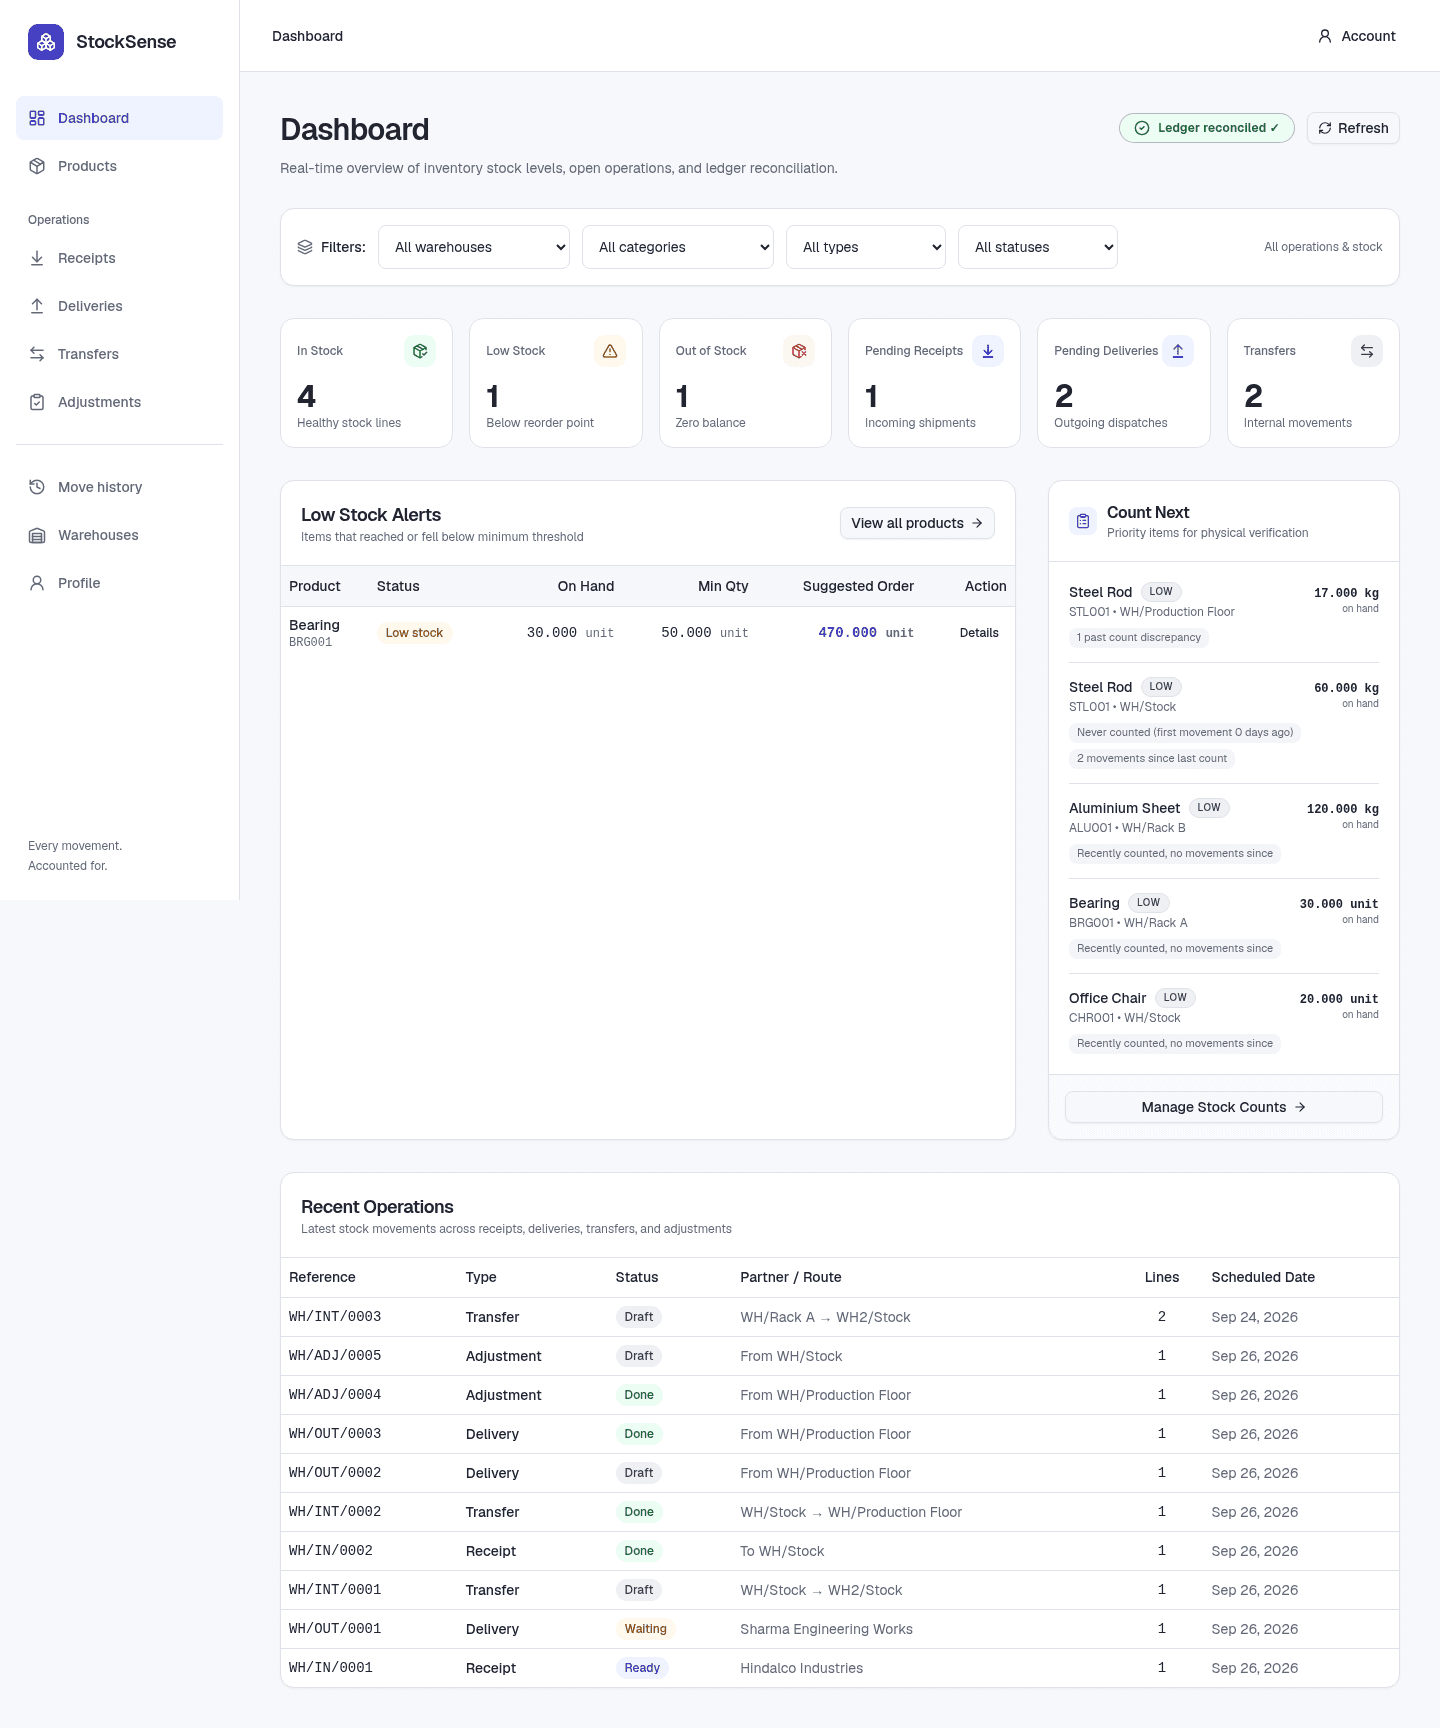Click reference WH/INT/0003 in Recent Operations
Viewport: 1440px width, 1728px height.
click(x=335, y=1317)
